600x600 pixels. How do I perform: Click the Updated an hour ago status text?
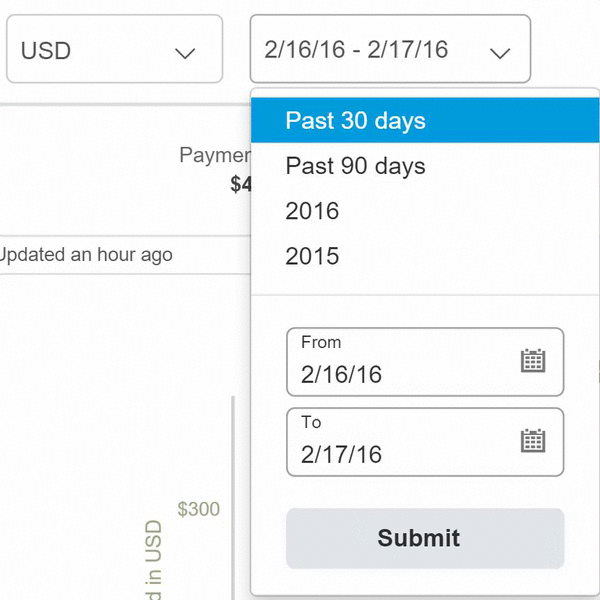pos(86,255)
